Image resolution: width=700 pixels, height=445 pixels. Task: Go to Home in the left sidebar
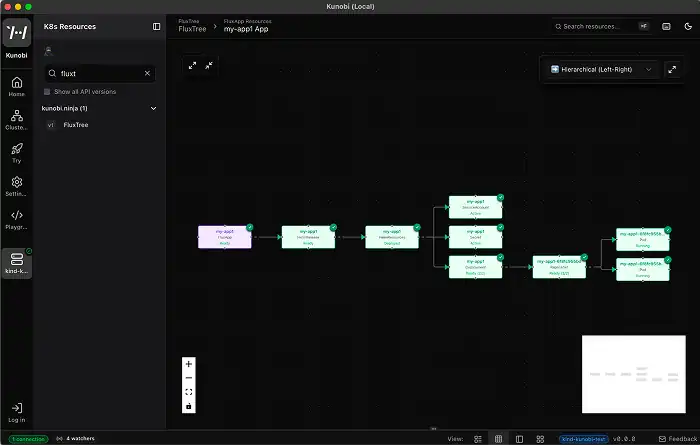tap(17, 87)
